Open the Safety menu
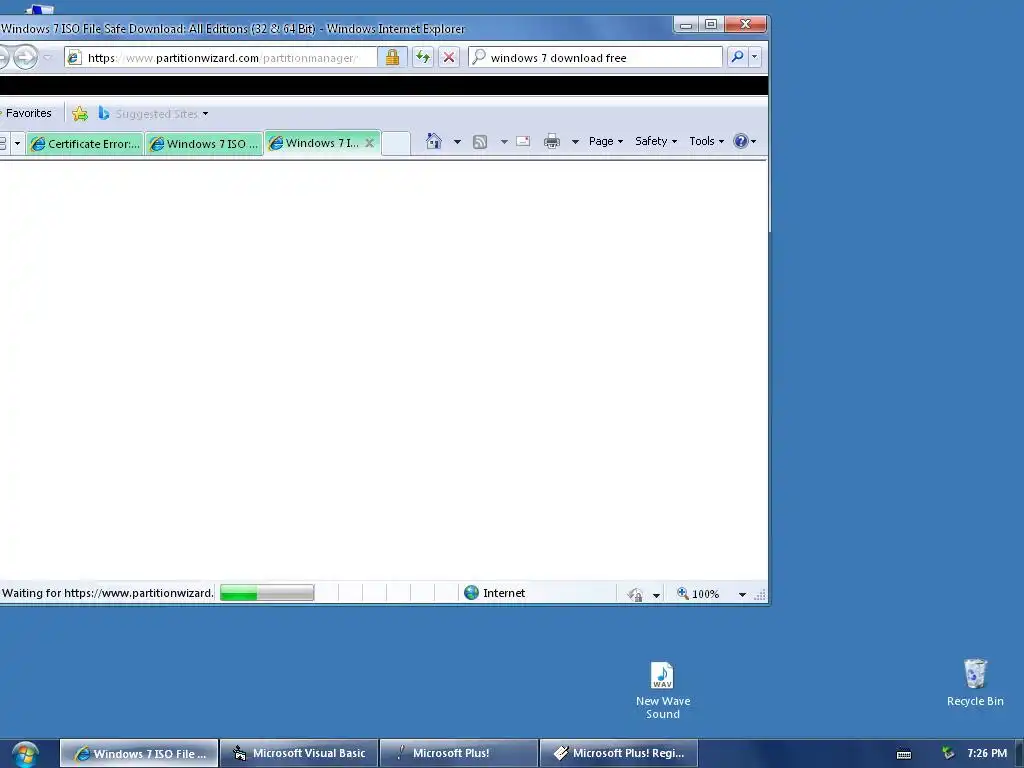This screenshot has width=1024, height=768. click(656, 141)
